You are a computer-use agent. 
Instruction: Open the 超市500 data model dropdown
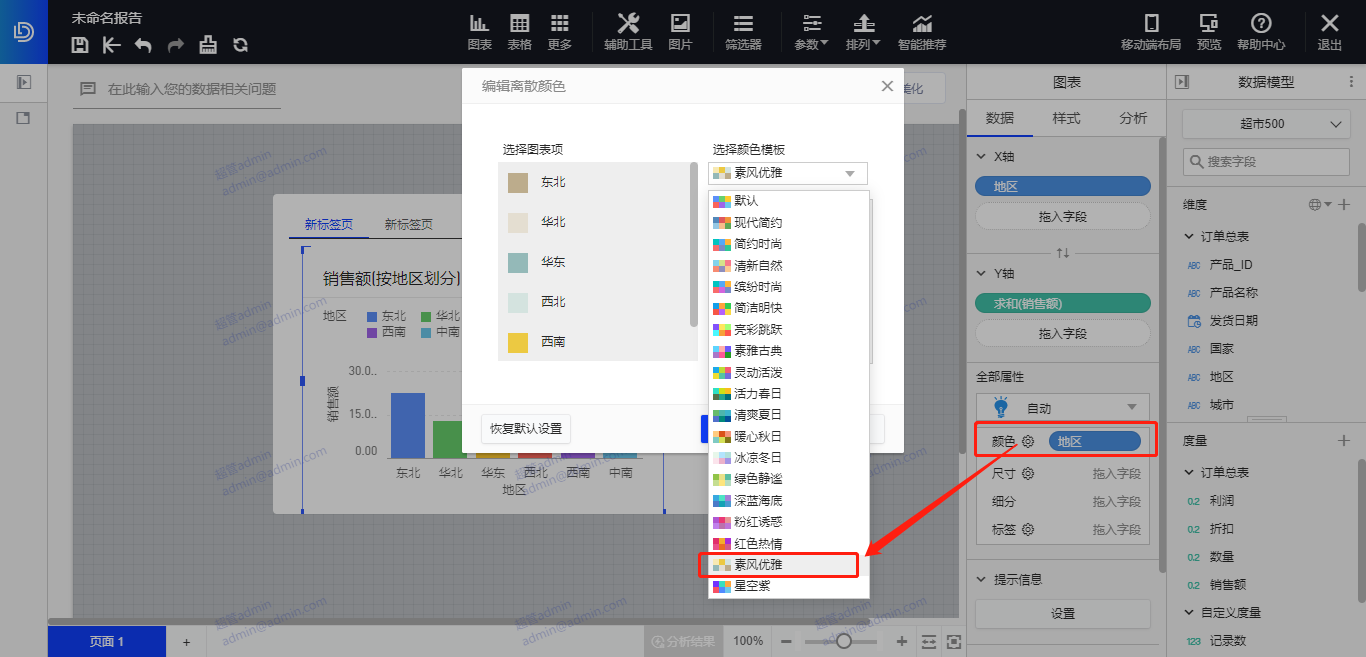point(1266,124)
